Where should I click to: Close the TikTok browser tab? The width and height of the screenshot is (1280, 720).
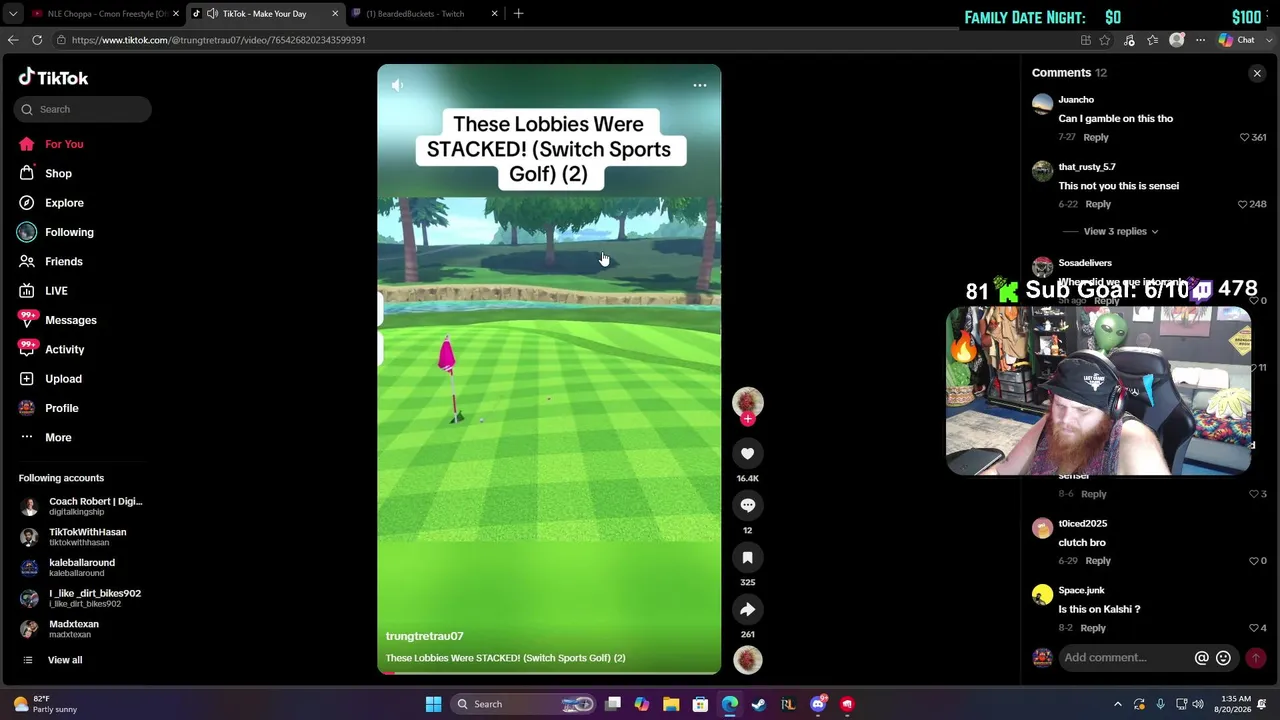tap(334, 14)
